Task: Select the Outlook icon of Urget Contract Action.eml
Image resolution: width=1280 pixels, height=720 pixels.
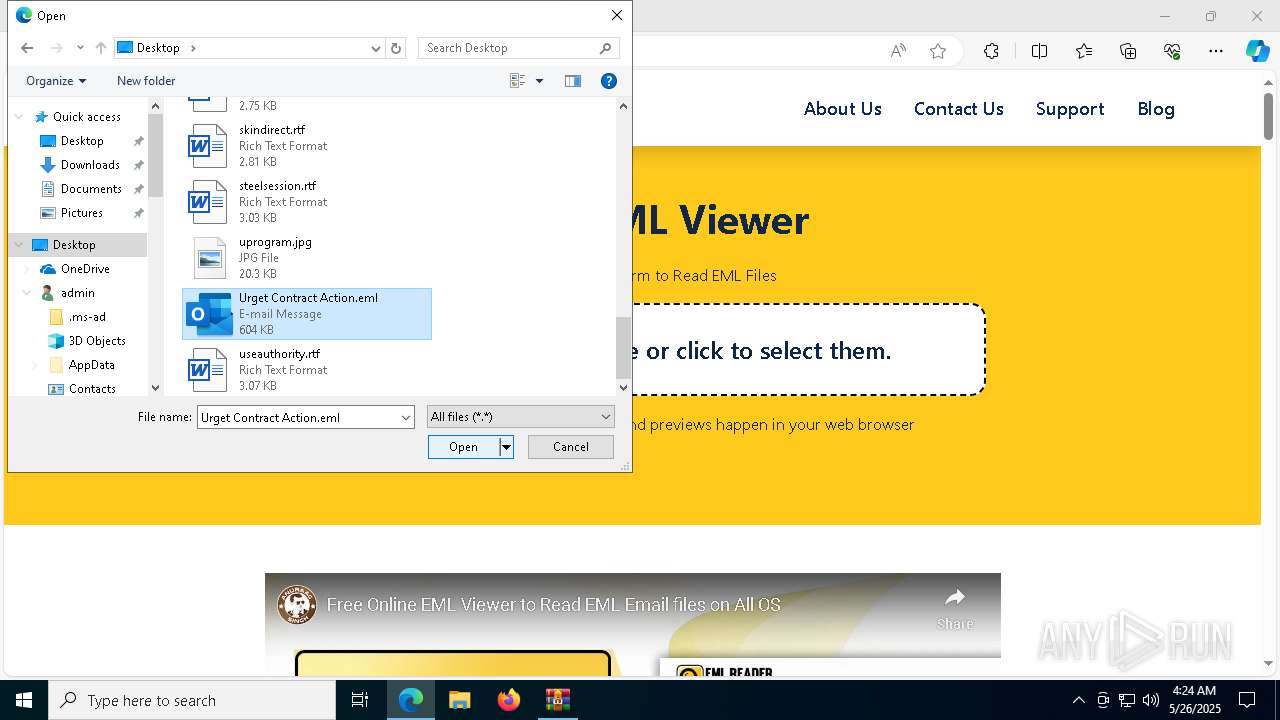Action: [x=209, y=314]
